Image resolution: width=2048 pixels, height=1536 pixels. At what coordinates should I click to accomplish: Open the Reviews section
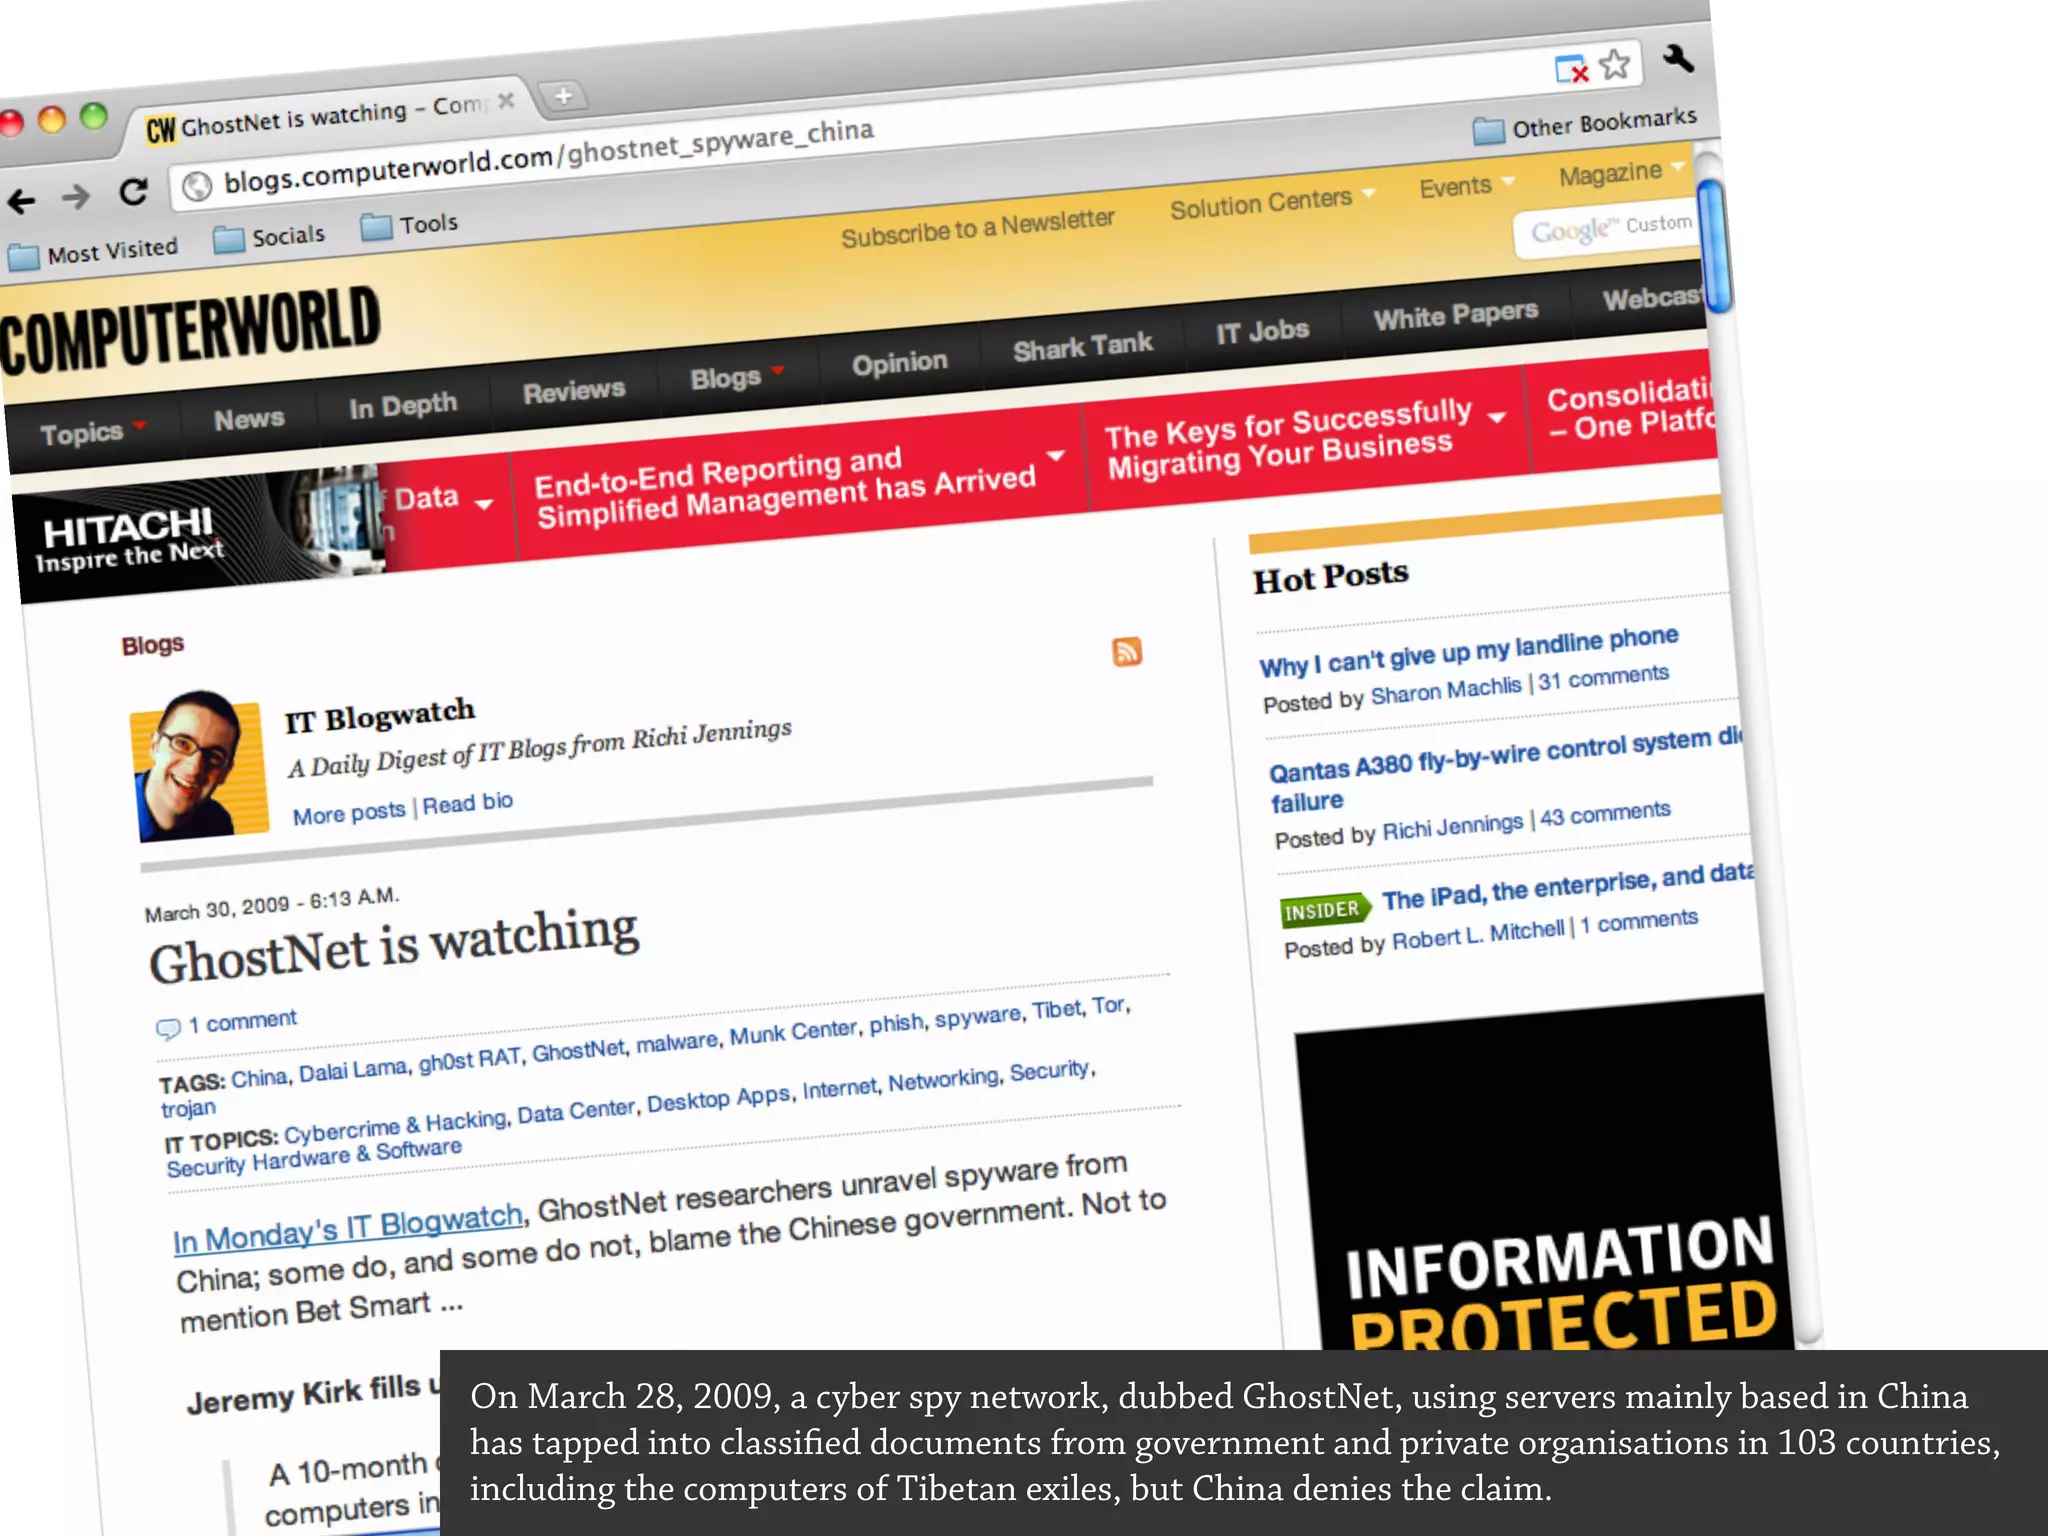[574, 391]
